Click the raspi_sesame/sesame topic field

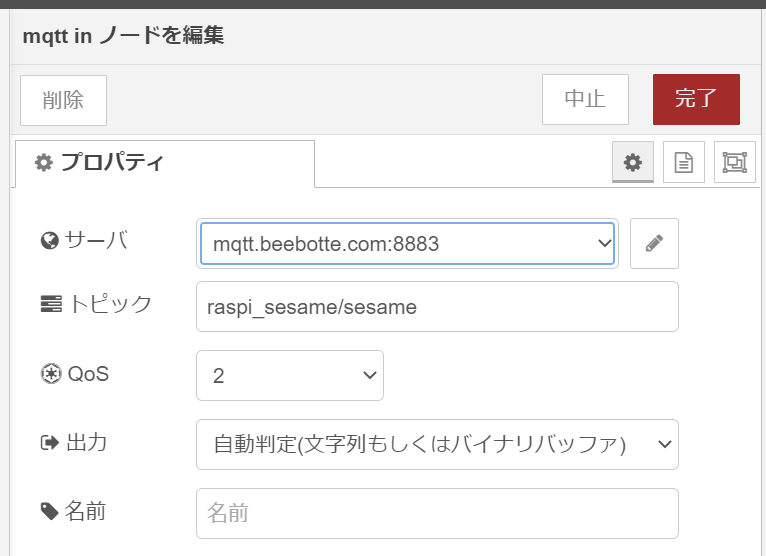tap(437, 306)
